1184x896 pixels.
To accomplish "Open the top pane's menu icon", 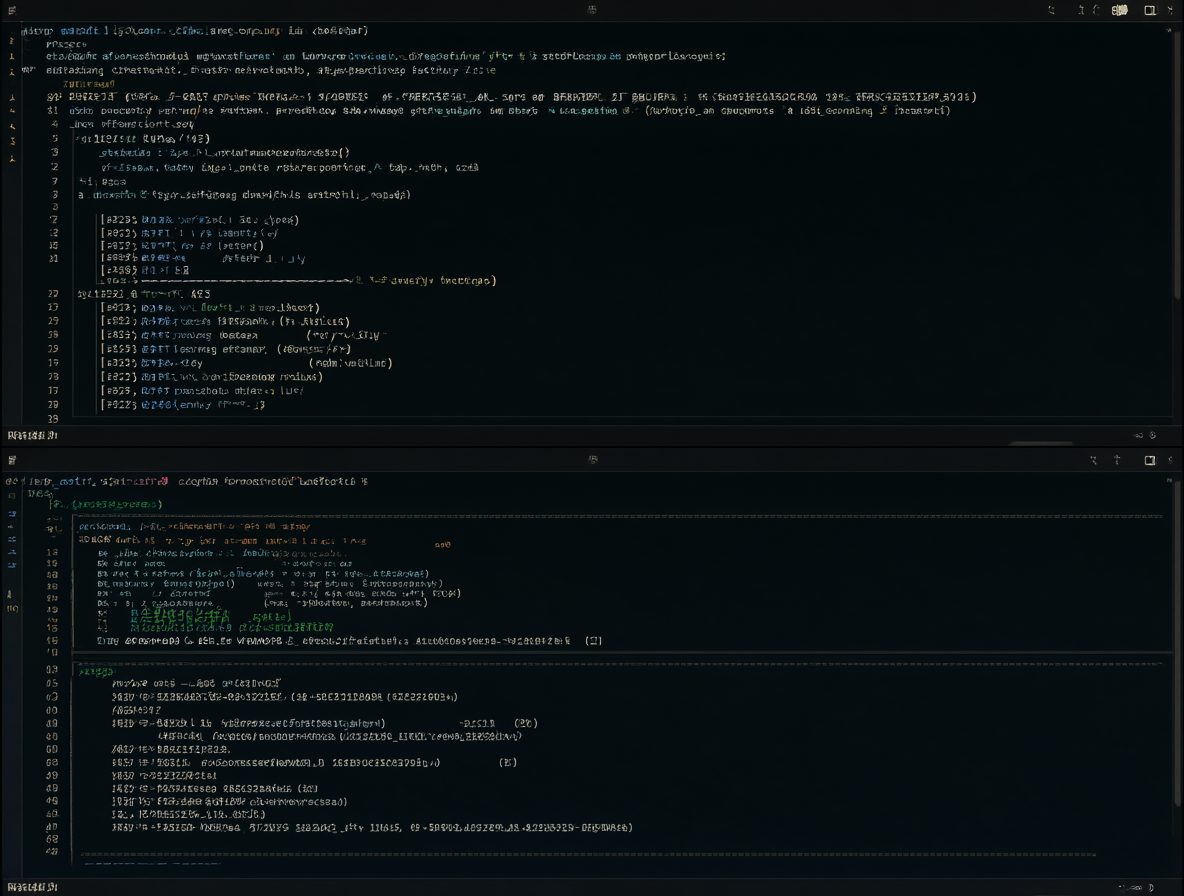I will (11, 10).
